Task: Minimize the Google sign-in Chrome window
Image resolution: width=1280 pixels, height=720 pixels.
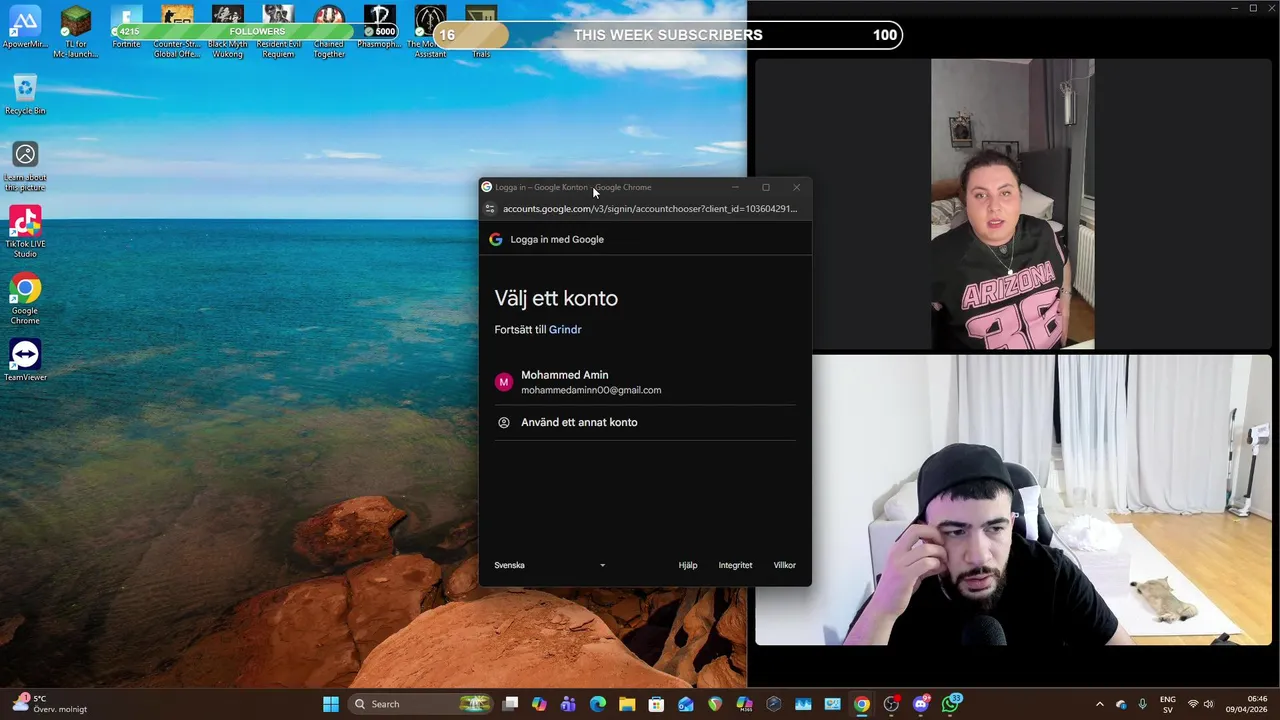Action: [735, 187]
